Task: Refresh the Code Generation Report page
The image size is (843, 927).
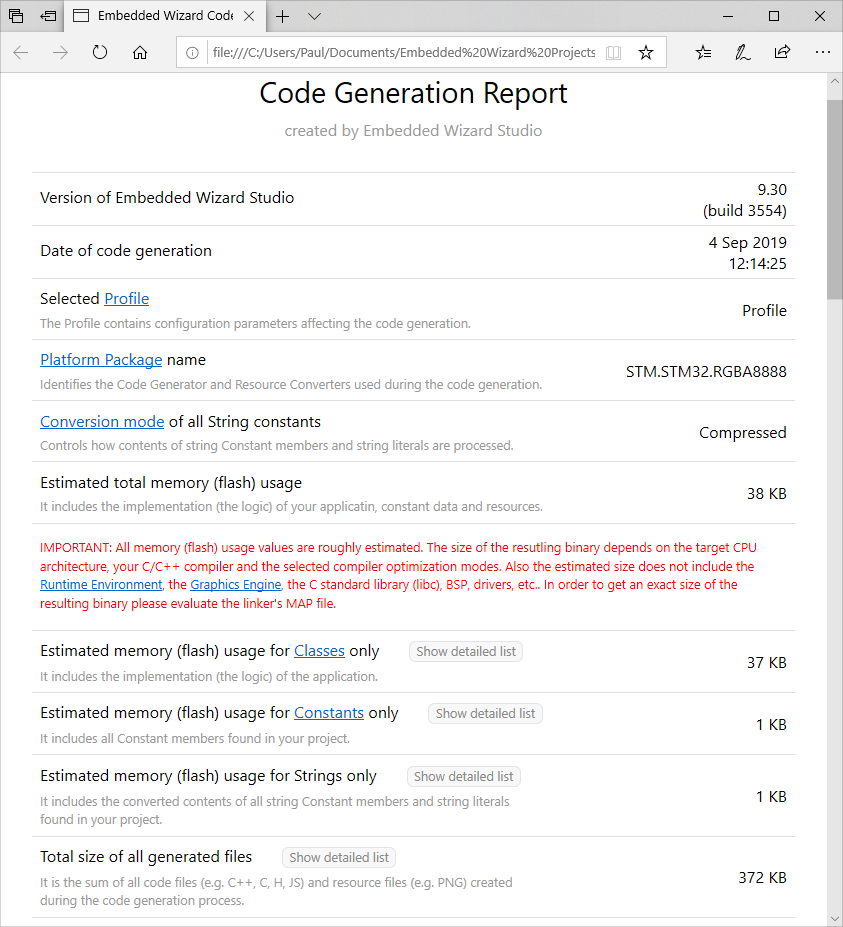Action: coord(100,52)
